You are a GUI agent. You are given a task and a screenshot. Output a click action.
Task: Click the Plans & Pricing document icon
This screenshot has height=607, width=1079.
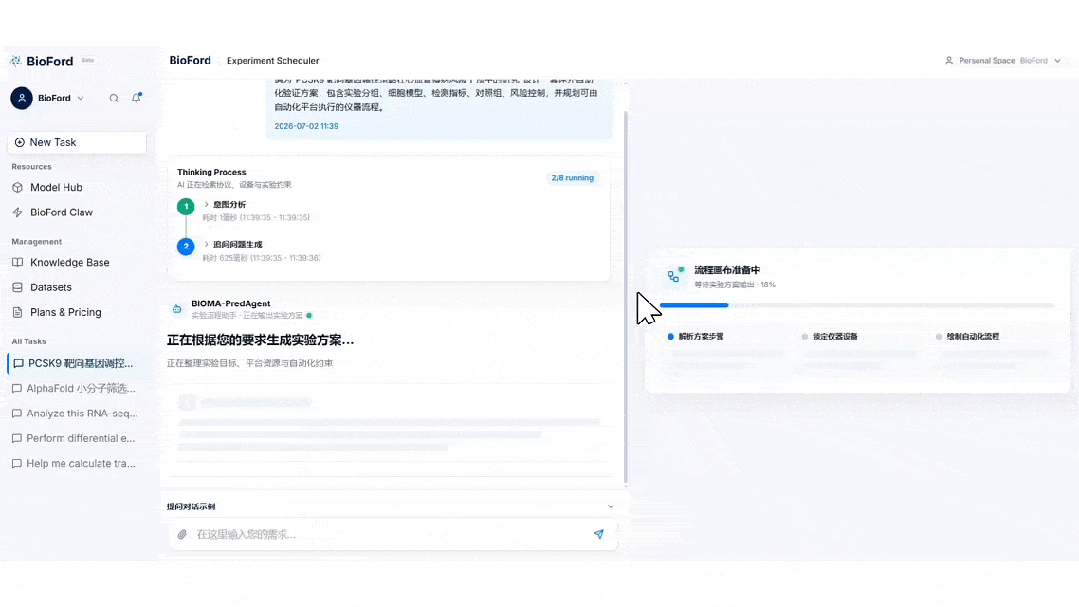(17, 312)
